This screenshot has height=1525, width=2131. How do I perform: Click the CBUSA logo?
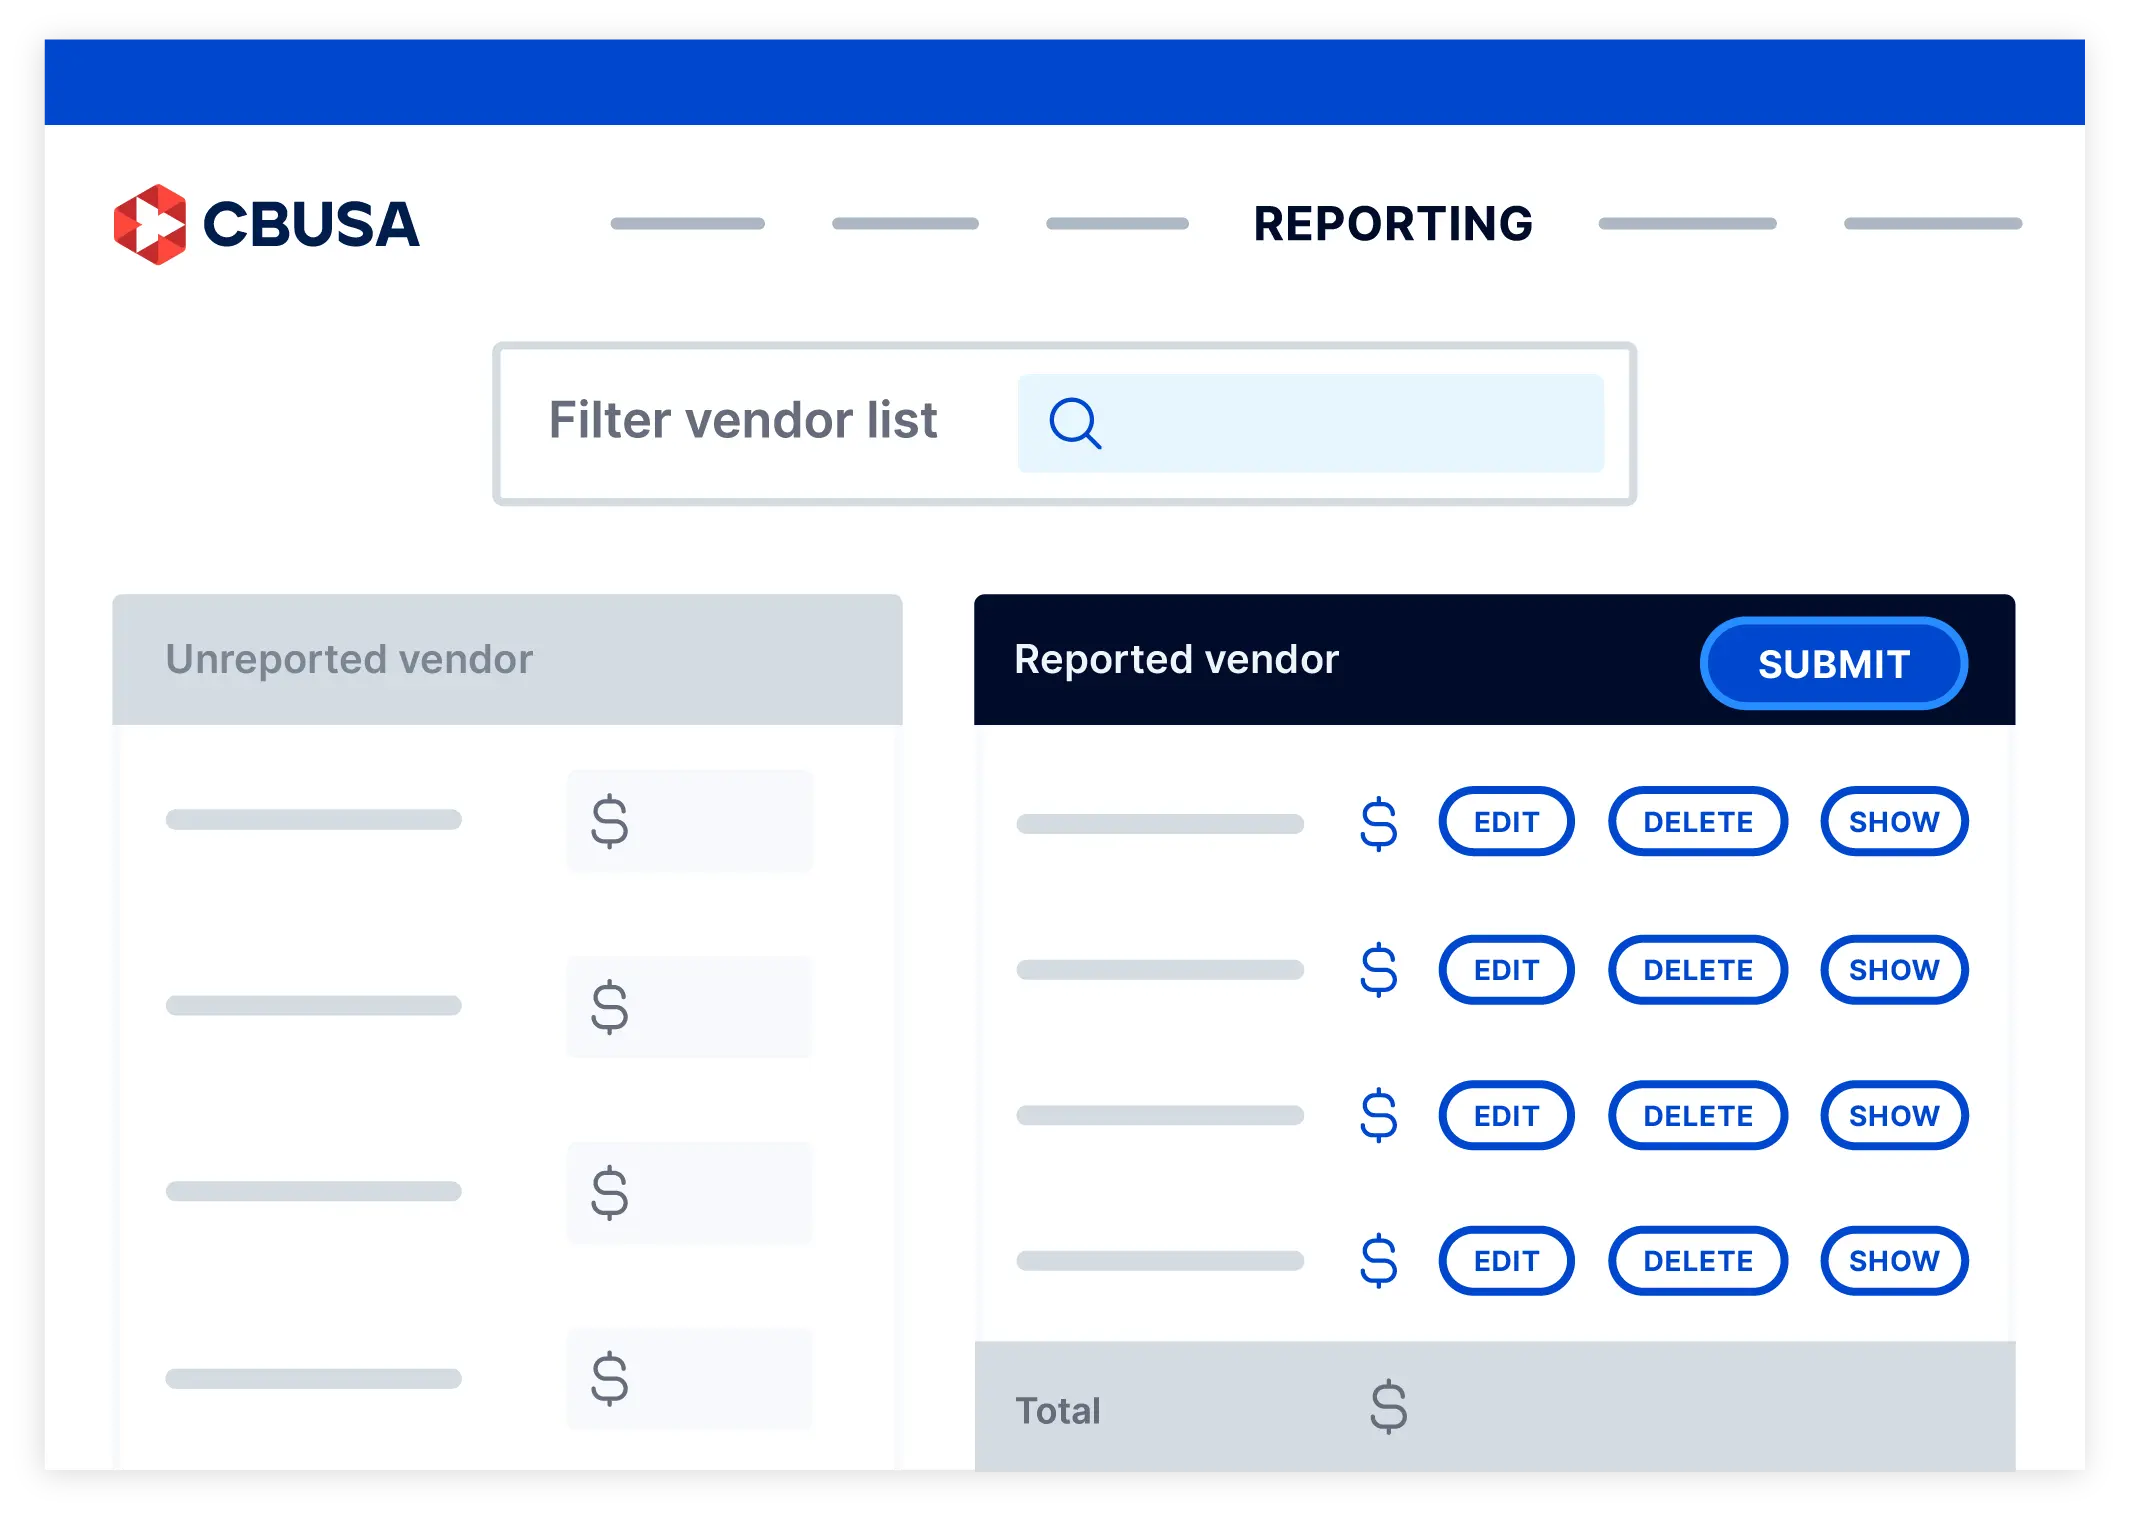(266, 224)
